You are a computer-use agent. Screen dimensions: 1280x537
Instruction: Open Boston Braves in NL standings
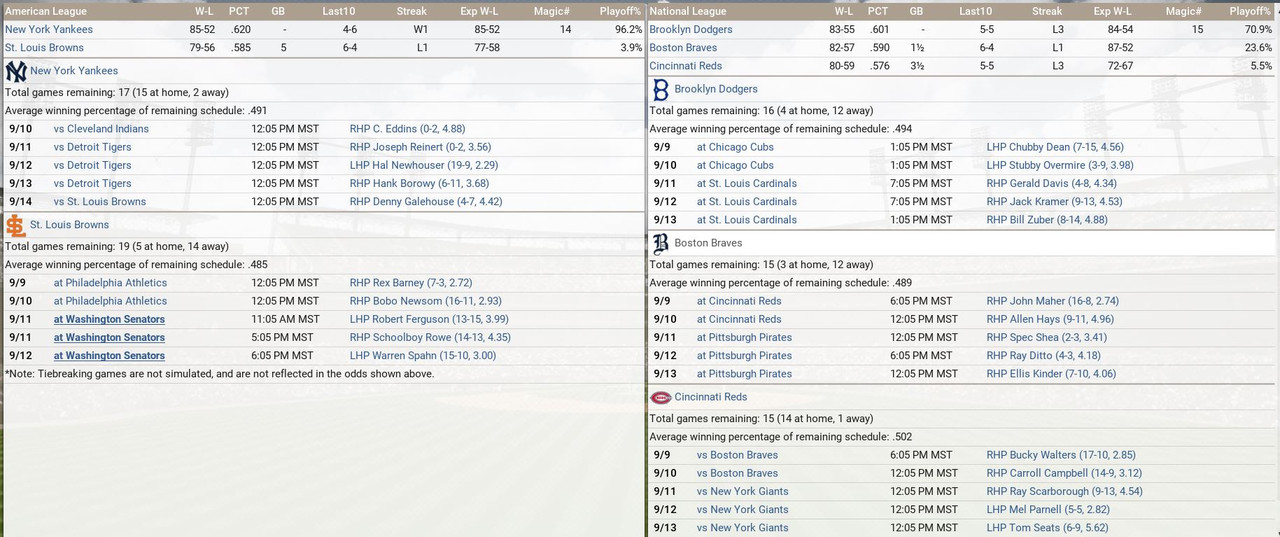point(683,48)
